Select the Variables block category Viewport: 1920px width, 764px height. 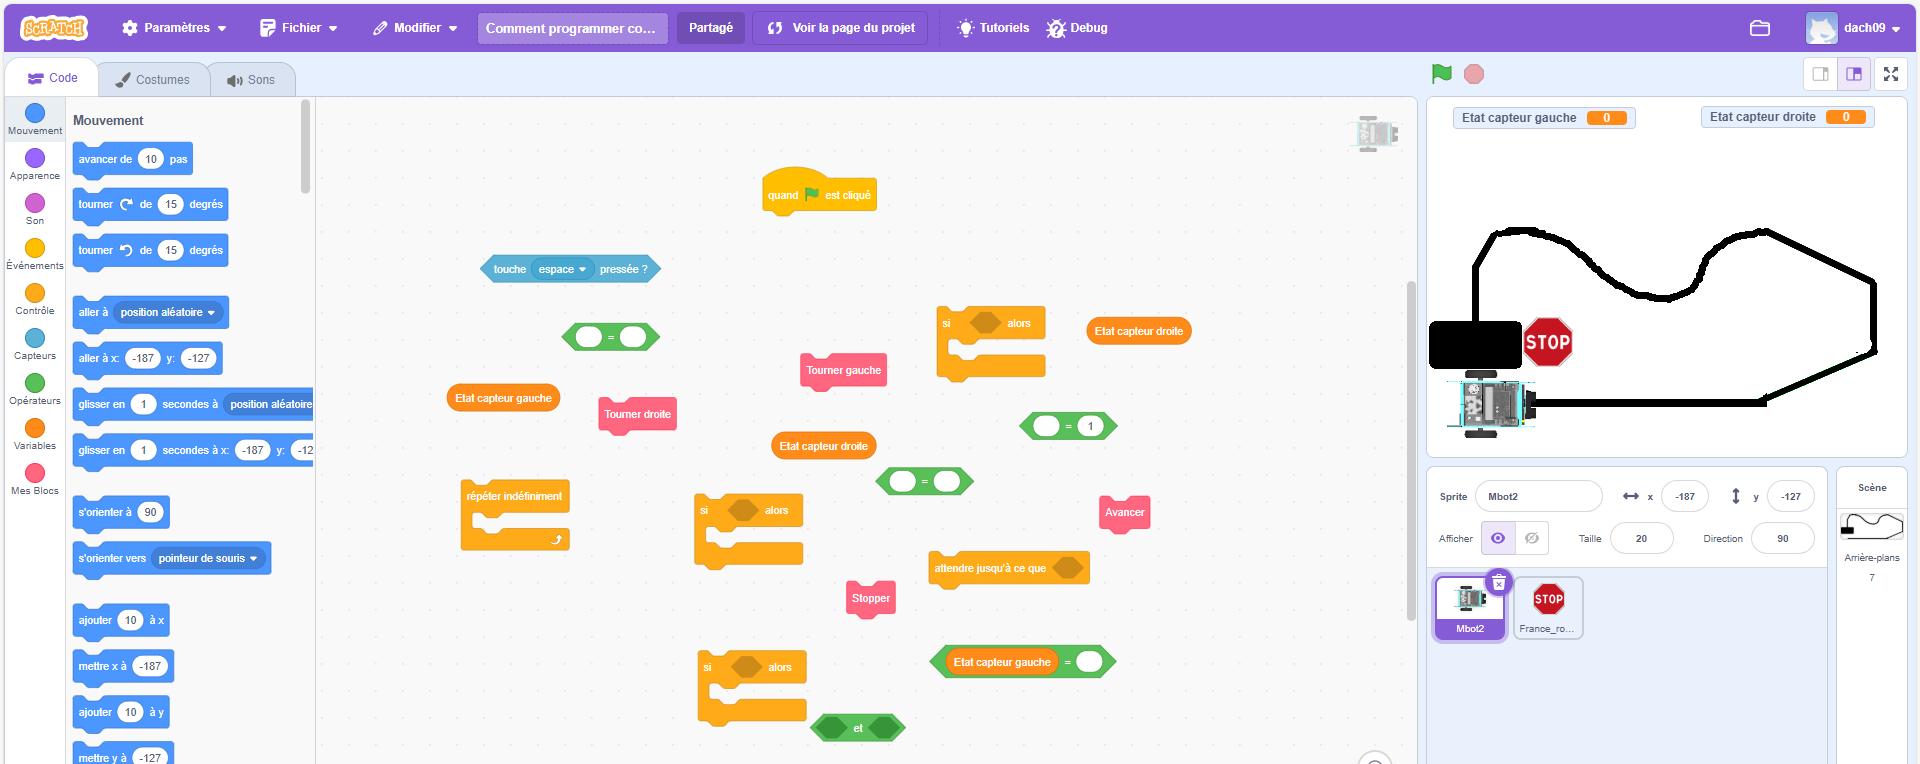click(x=35, y=434)
